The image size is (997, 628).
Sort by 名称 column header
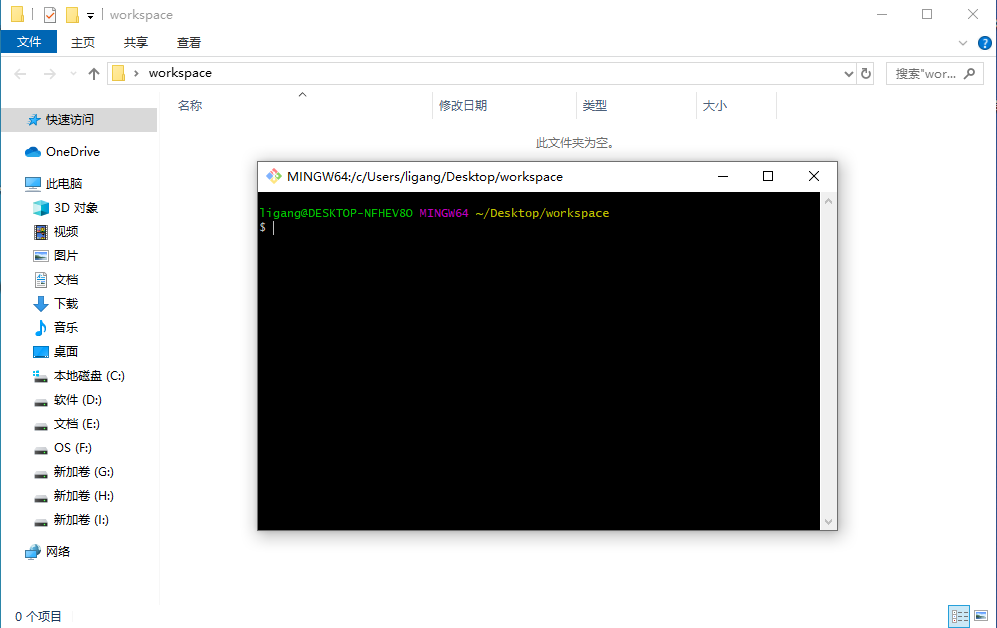pyautogui.click(x=190, y=106)
